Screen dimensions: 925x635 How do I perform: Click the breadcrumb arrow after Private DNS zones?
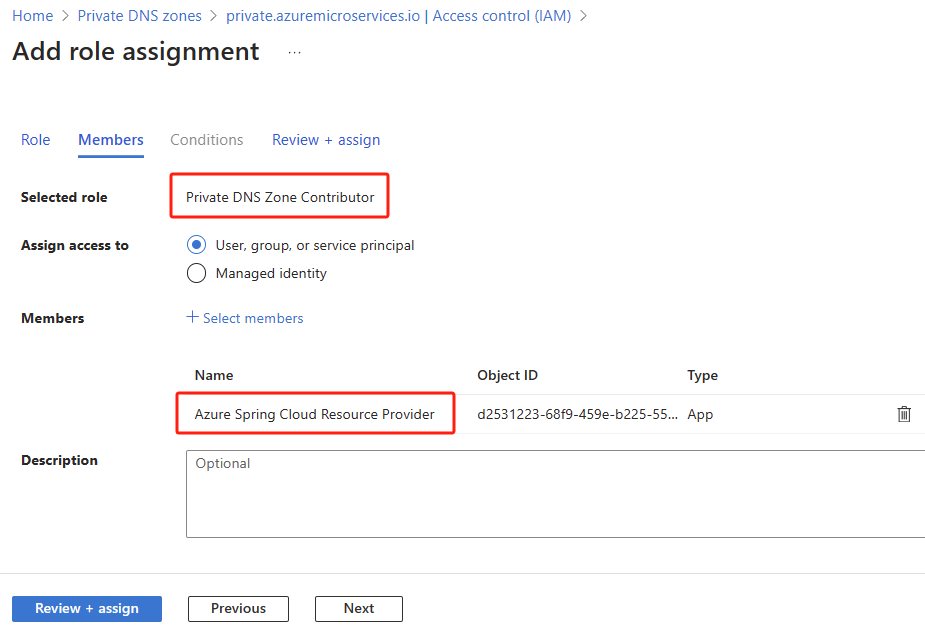tap(215, 15)
